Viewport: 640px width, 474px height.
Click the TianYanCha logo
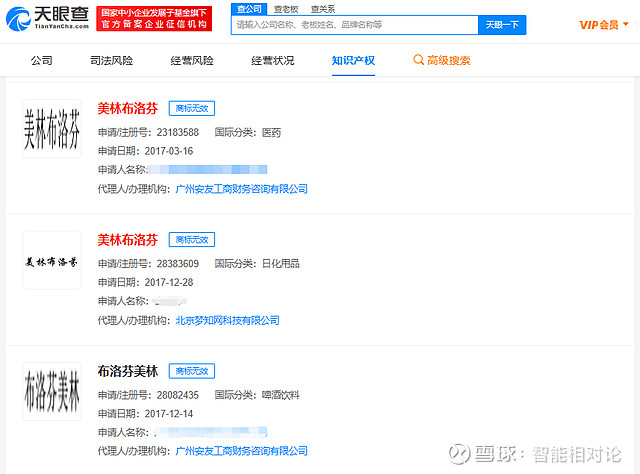coord(47,18)
